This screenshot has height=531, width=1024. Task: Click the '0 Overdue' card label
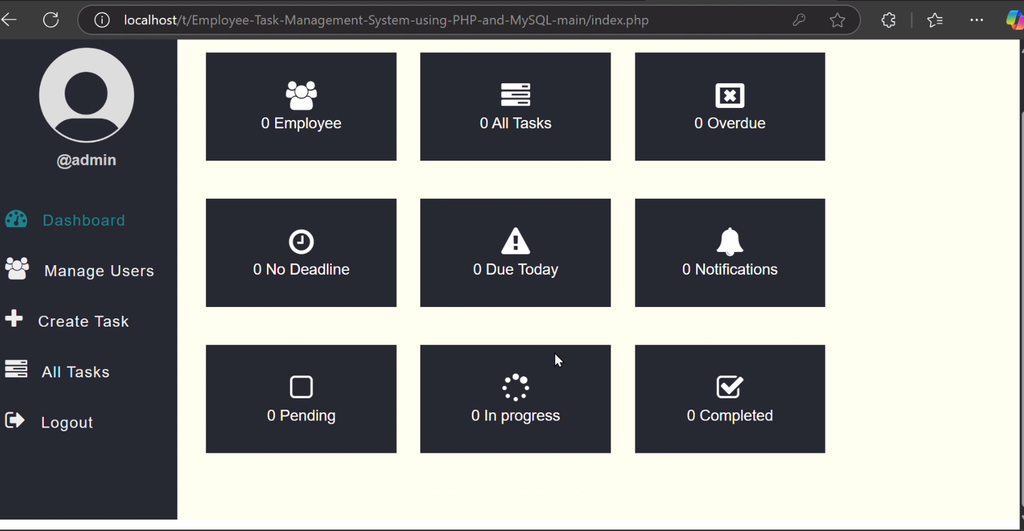tap(729, 123)
